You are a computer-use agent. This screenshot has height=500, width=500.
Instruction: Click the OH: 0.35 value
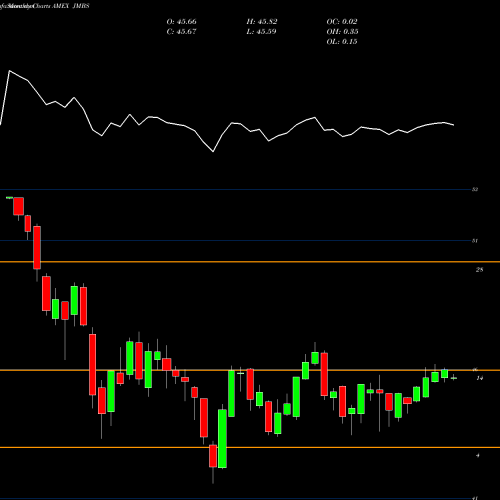click(x=342, y=32)
